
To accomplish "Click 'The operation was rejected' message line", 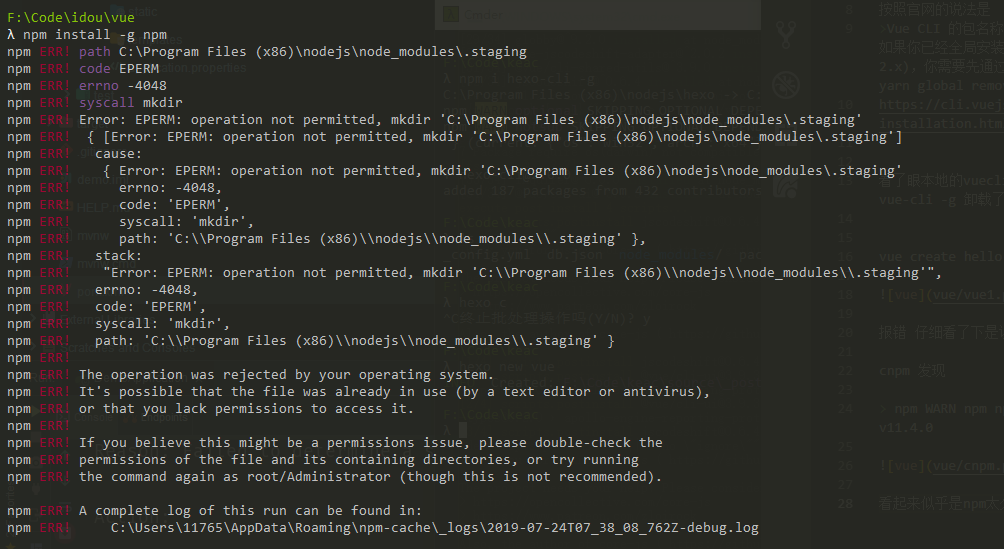I will tap(286, 375).
